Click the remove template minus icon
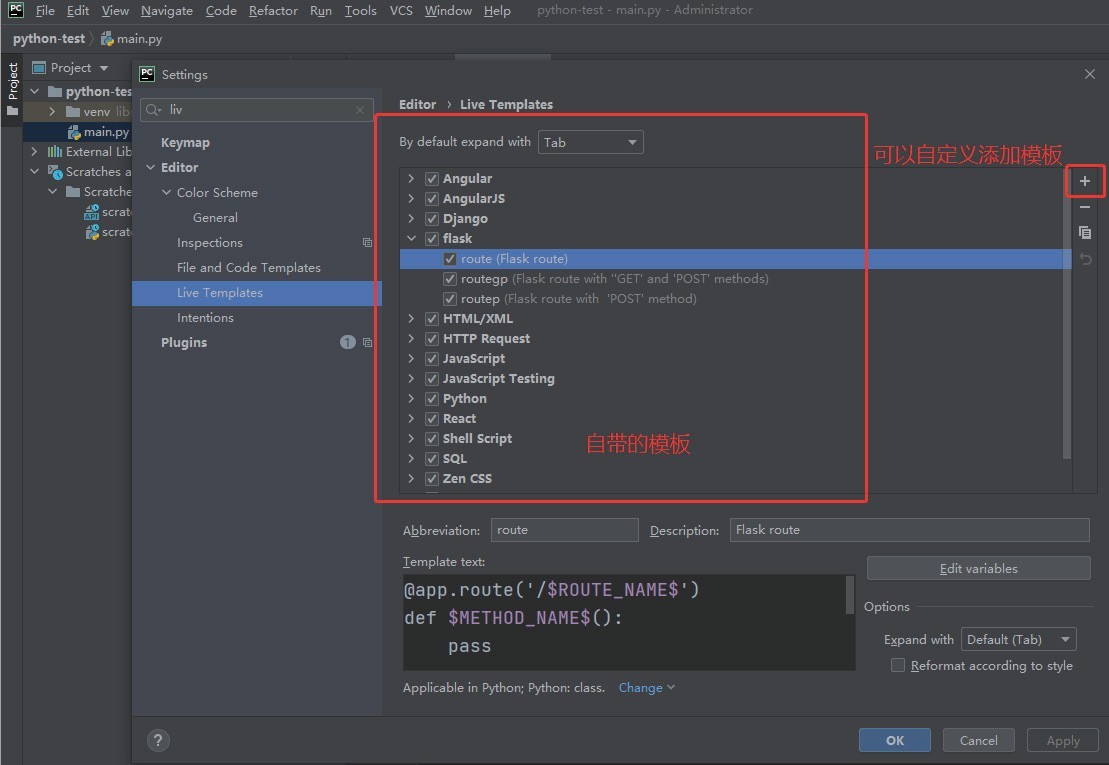This screenshot has height=765, width=1109. click(1084, 207)
